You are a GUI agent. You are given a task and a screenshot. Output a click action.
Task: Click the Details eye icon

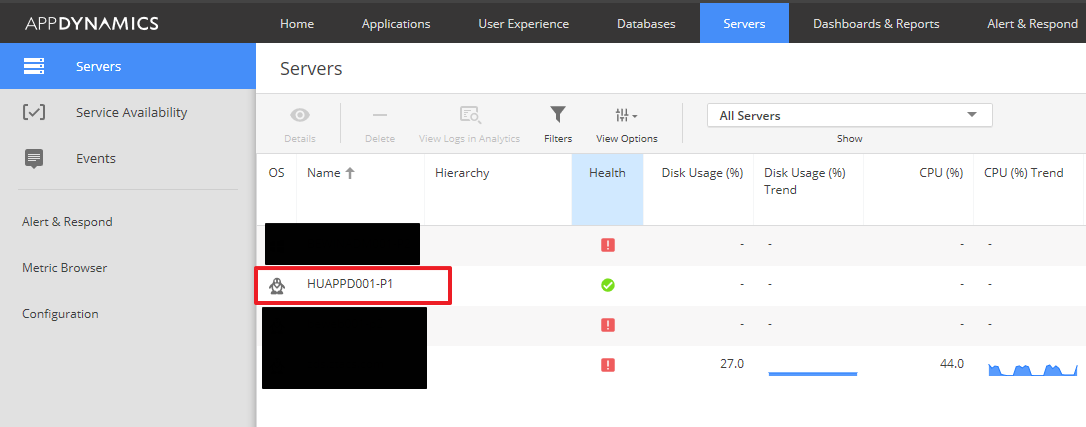click(300, 115)
